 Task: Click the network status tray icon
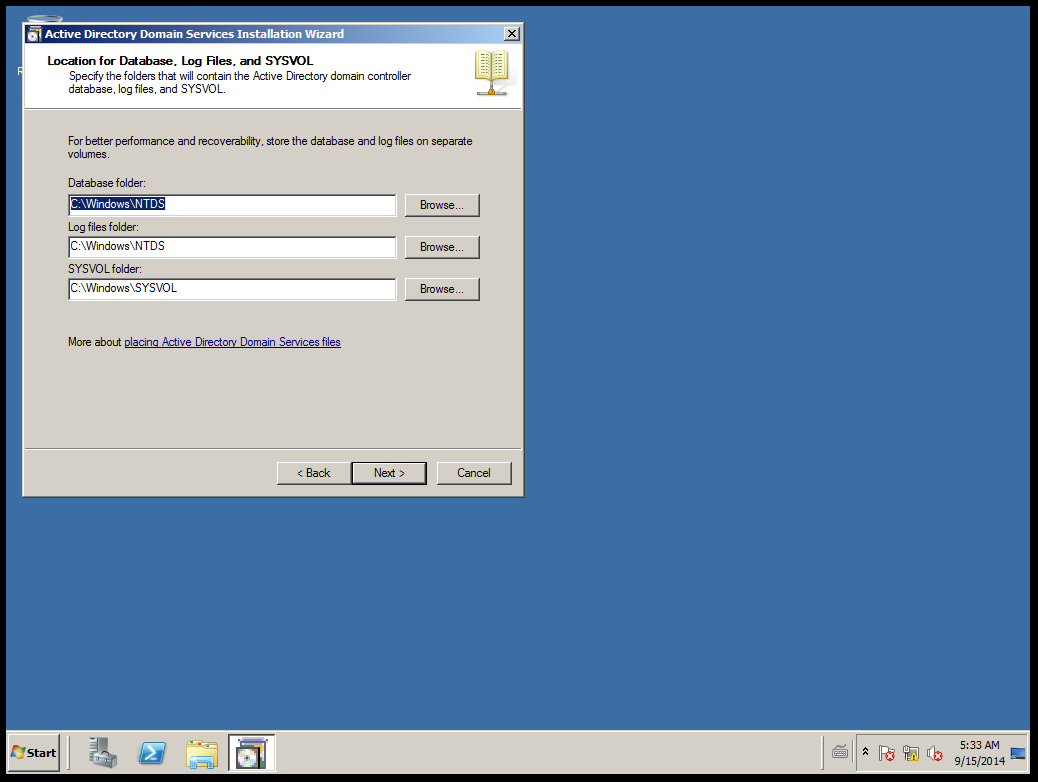(x=911, y=753)
